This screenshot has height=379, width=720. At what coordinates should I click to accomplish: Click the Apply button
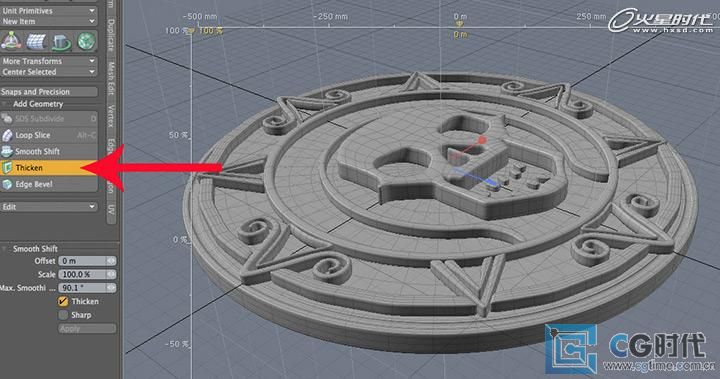click(87, 328)
